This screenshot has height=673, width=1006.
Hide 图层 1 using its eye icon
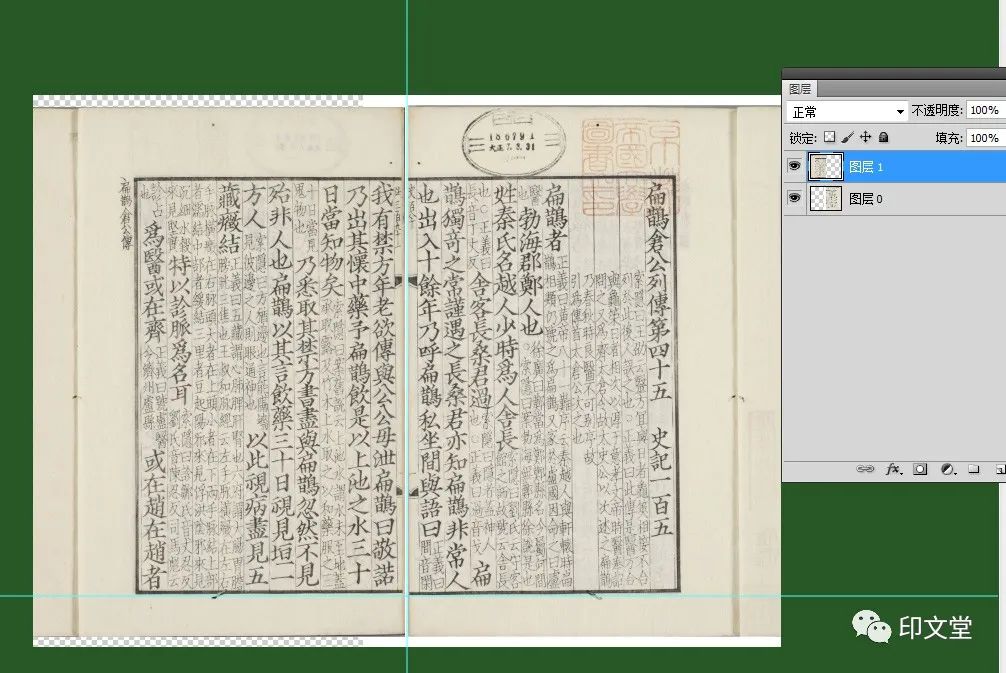(795, 167)
